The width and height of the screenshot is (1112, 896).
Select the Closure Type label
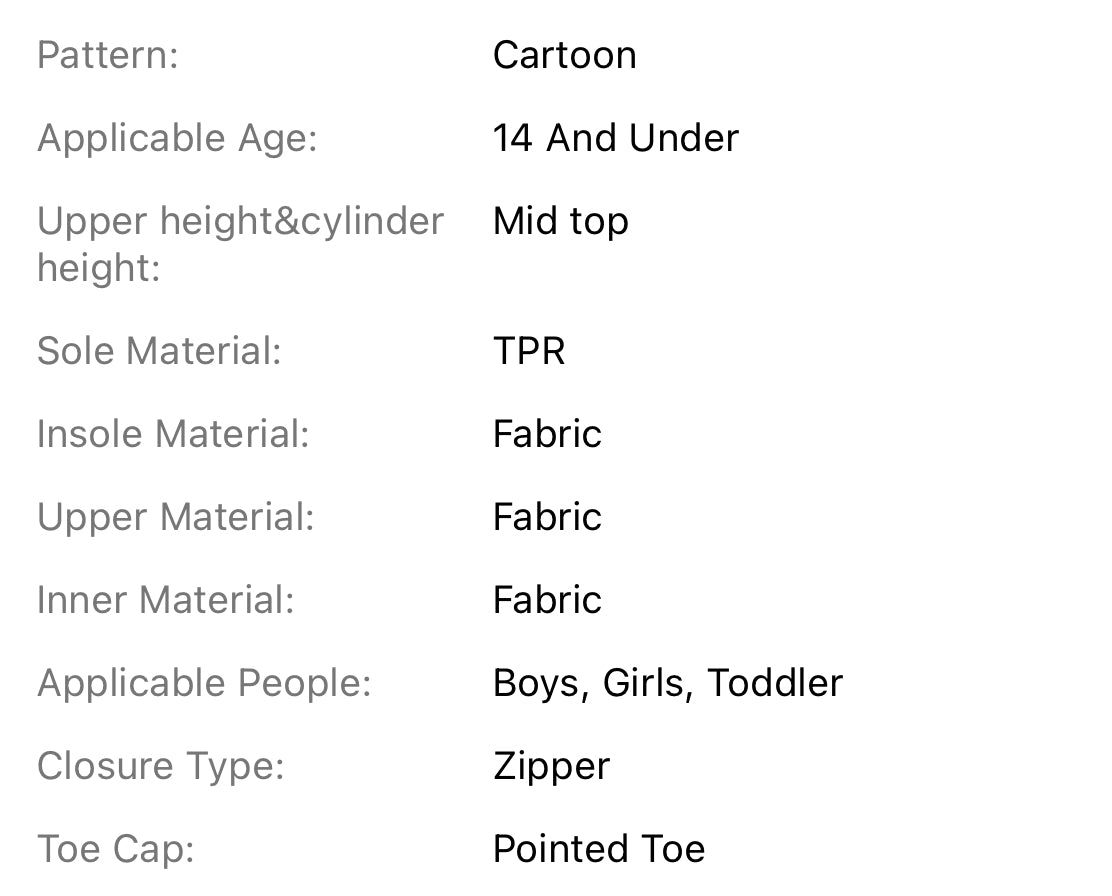pyautogui.click(x=160, y=767)
